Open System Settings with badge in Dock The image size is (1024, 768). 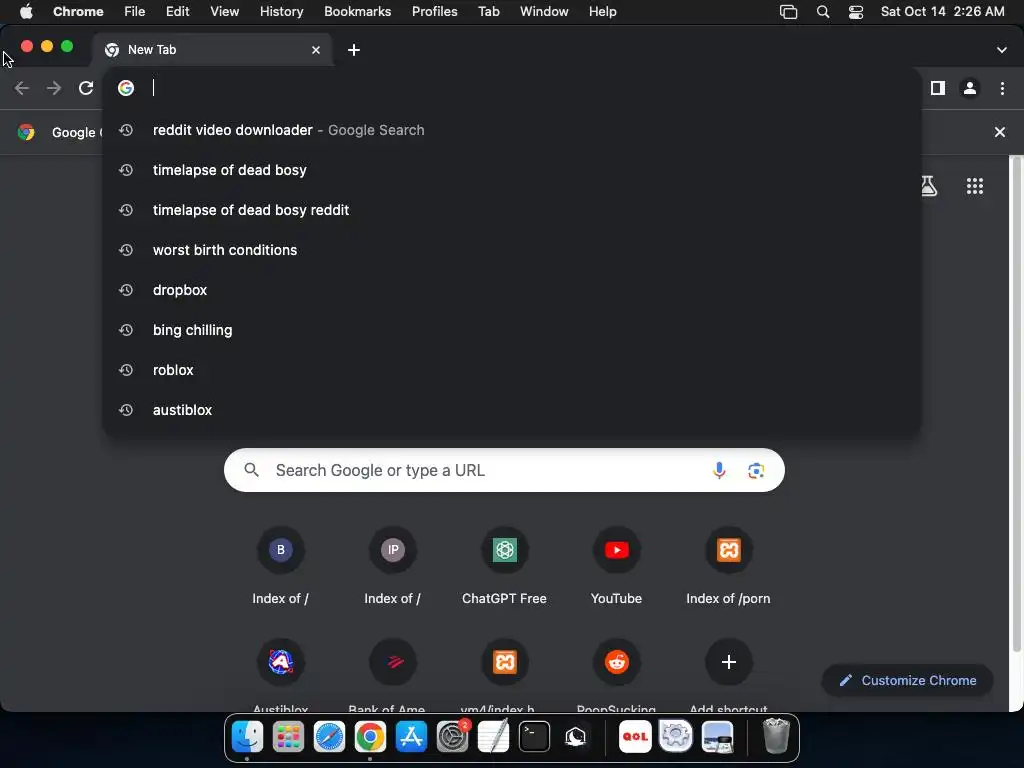click(453, 737)
